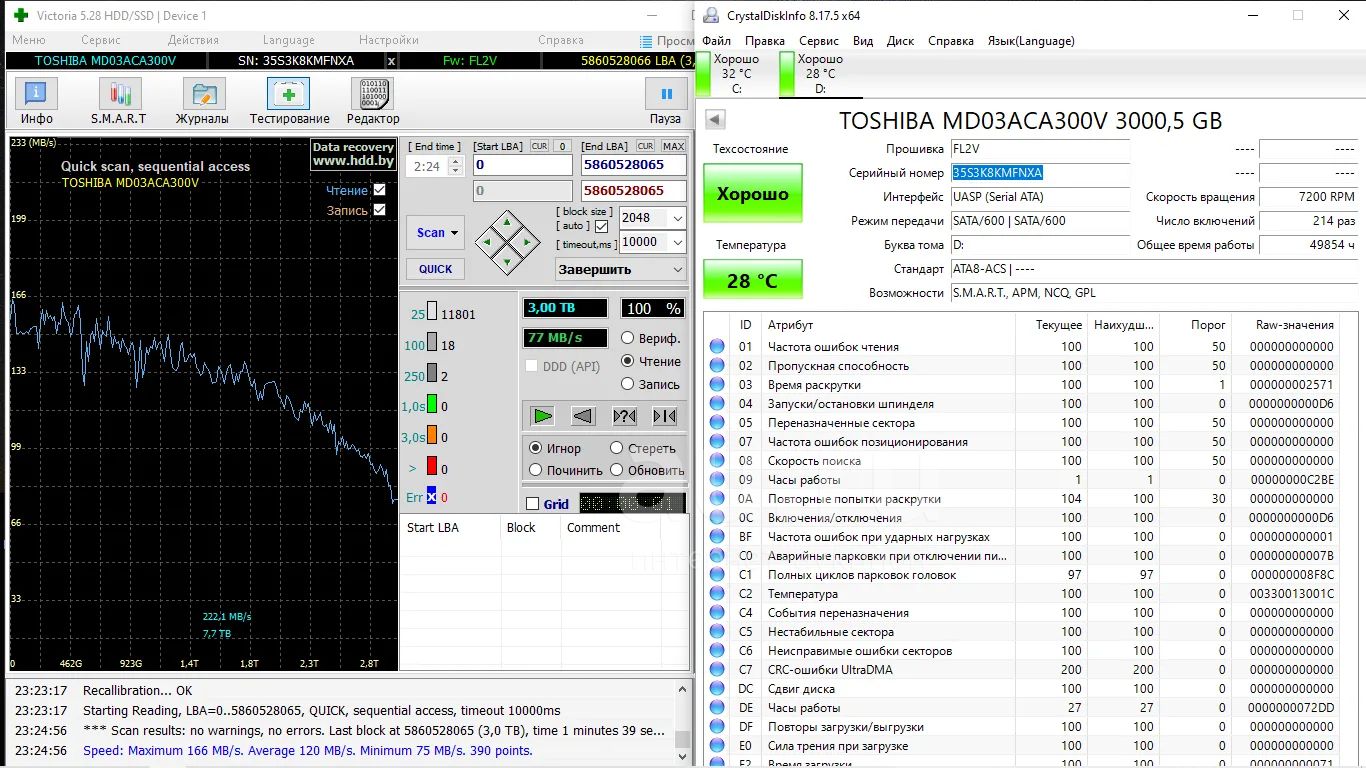1366x768 pixels.
Task: Open the Действия menu in Victoria
Action: 193,40
